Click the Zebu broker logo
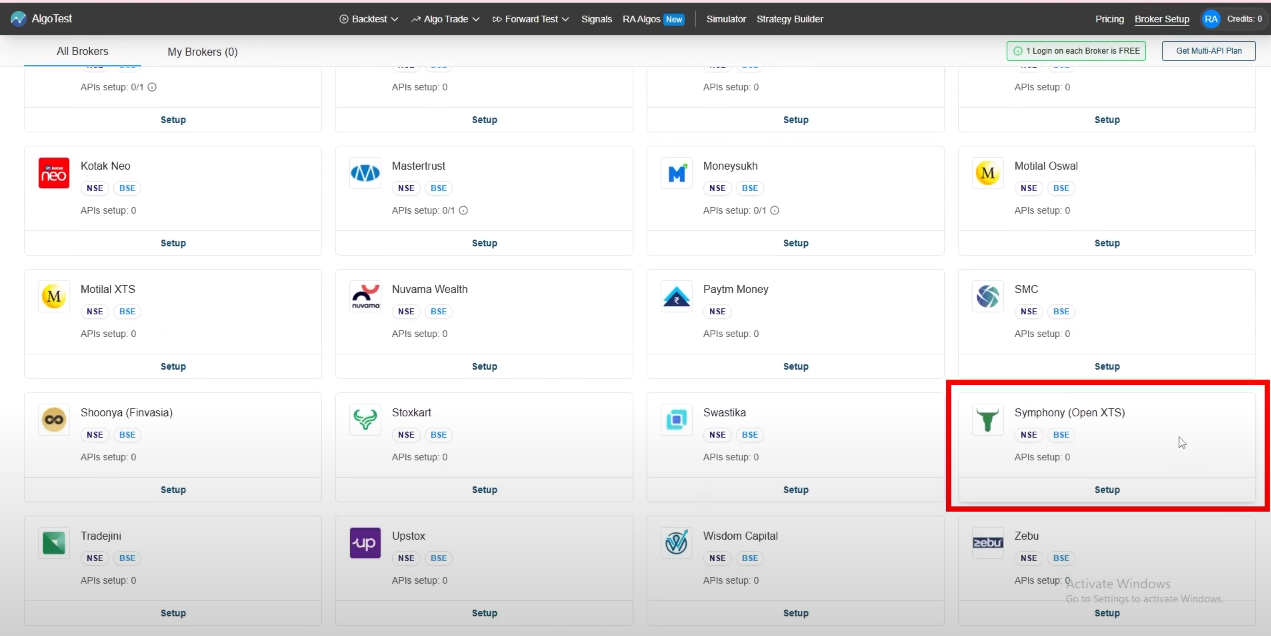 [x=988, y=543]
